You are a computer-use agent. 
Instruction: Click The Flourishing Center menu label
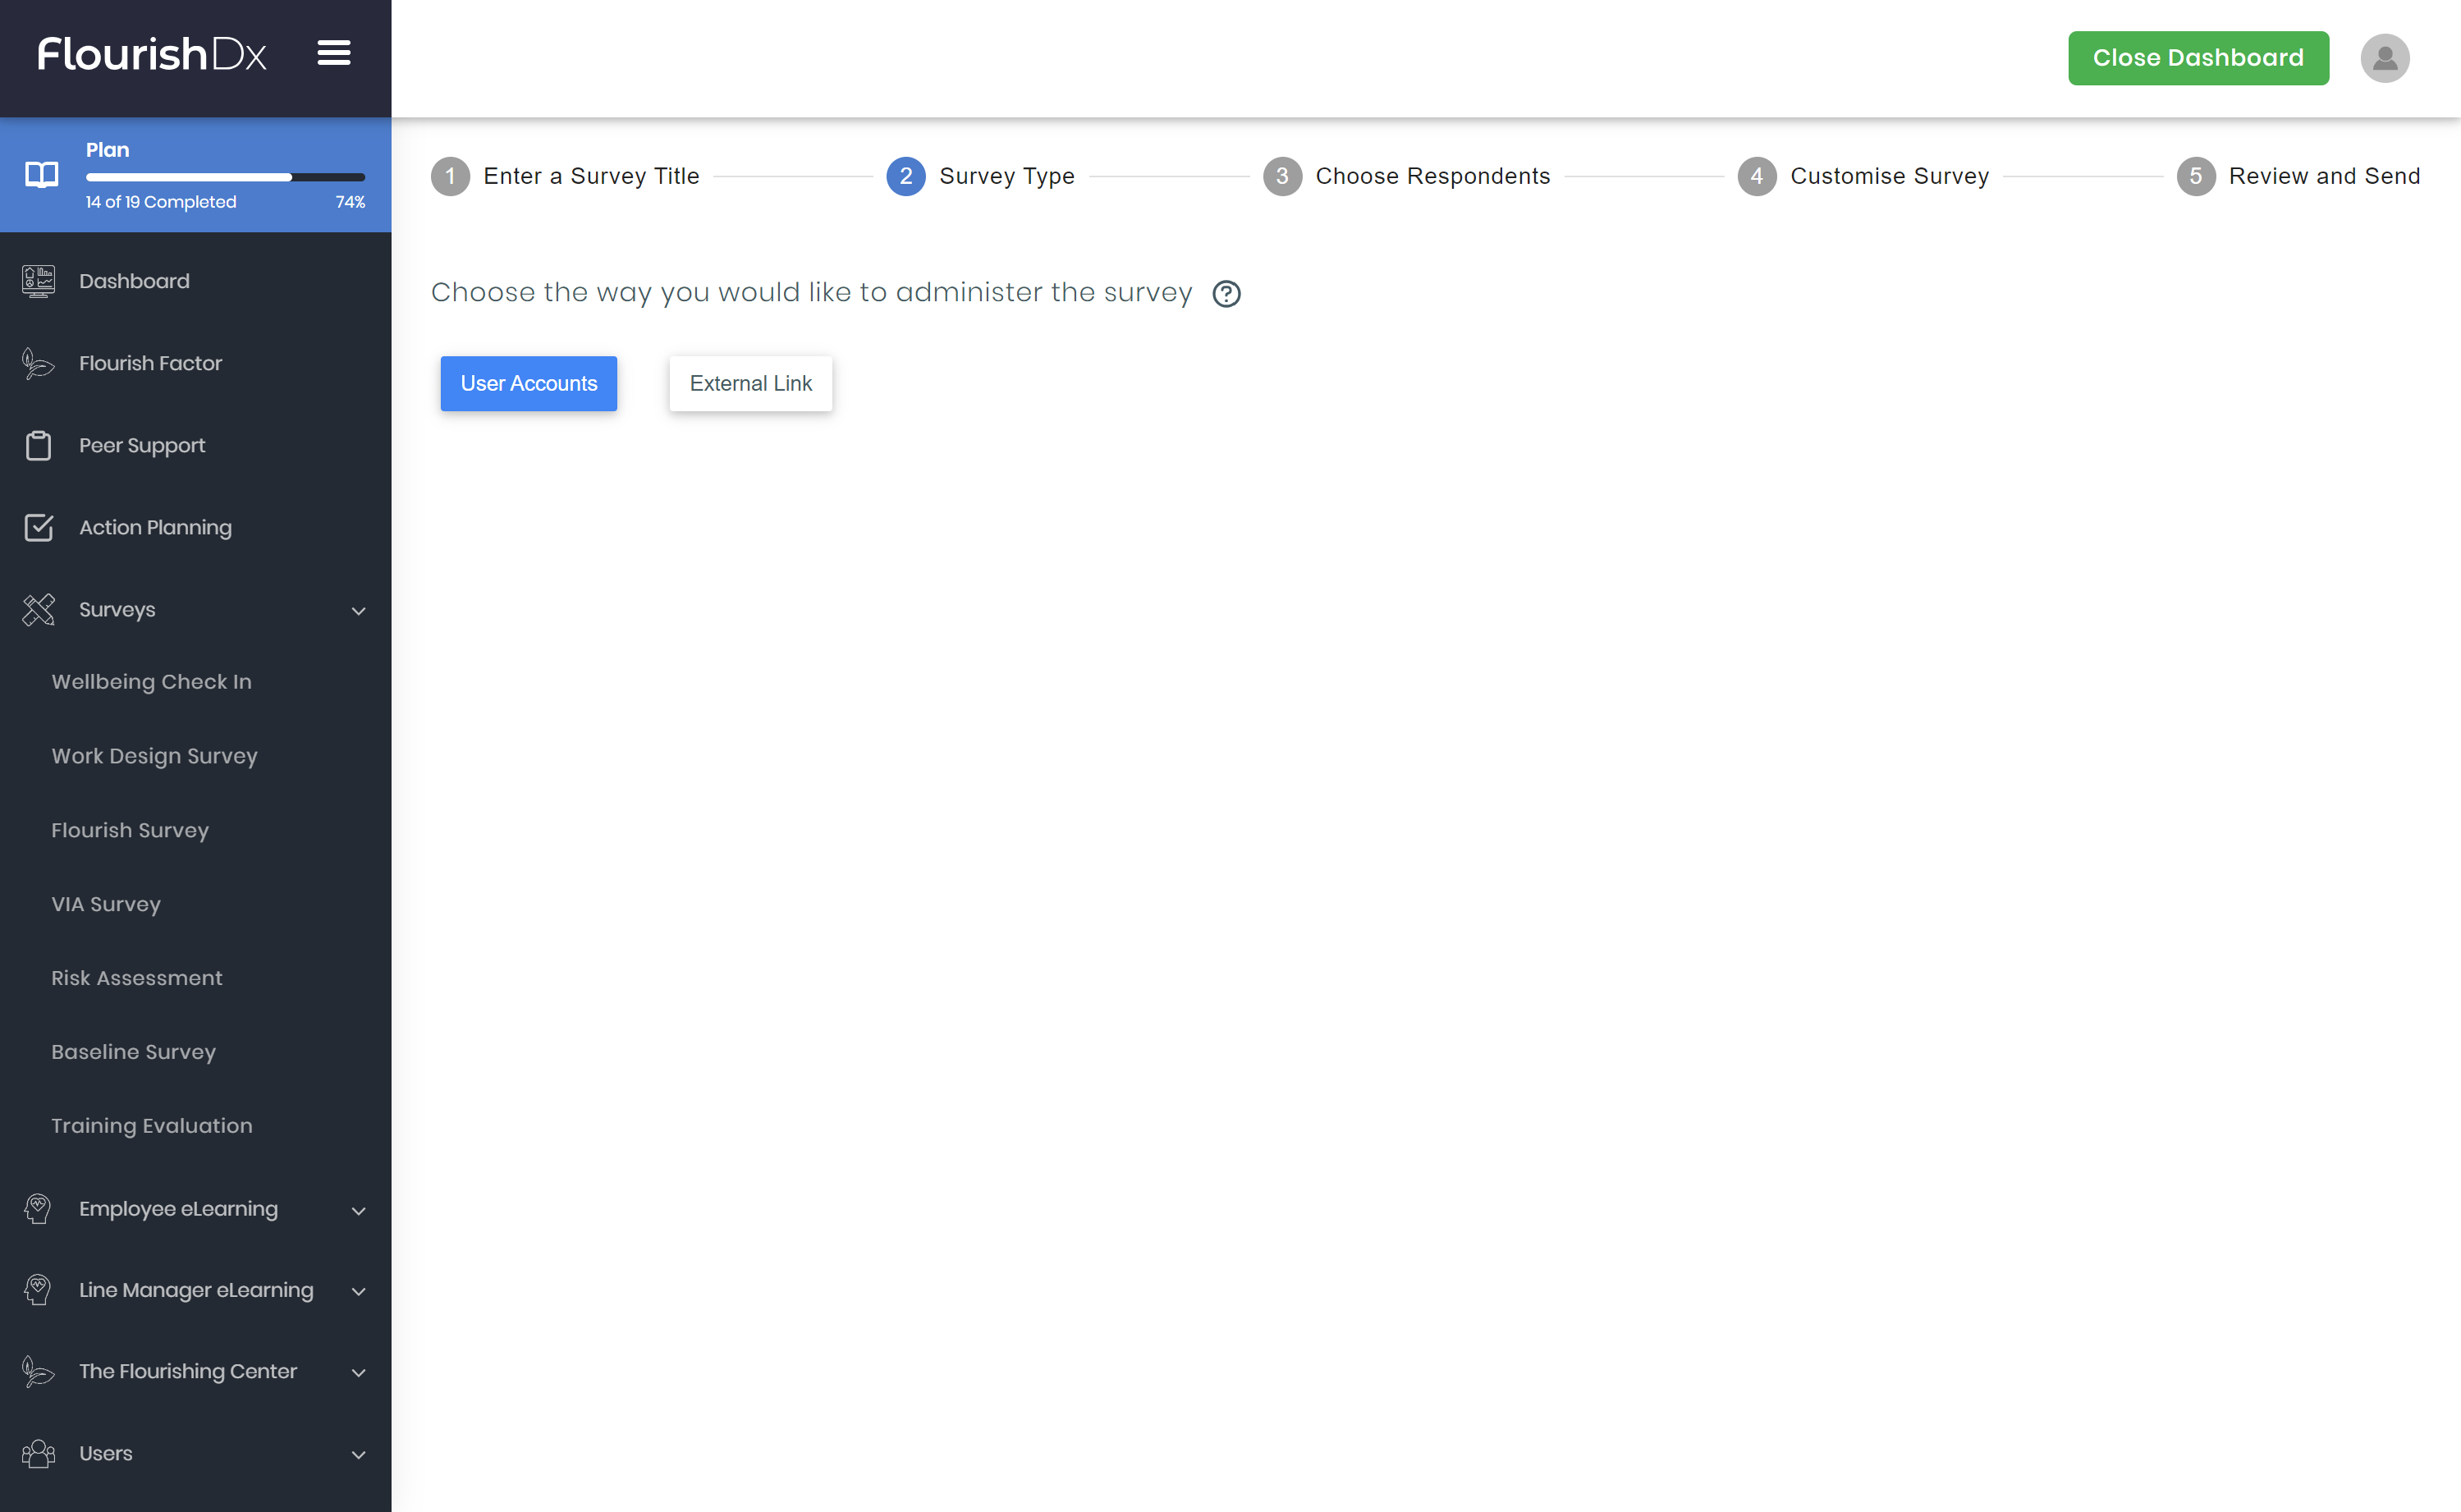coord(188,1371)
